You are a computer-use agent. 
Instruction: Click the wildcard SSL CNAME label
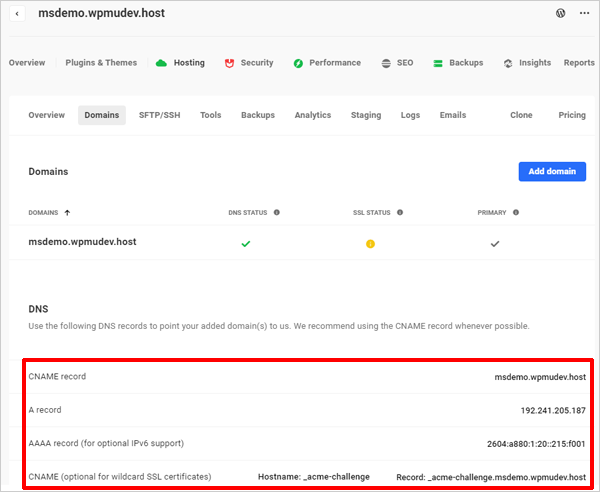120,477
